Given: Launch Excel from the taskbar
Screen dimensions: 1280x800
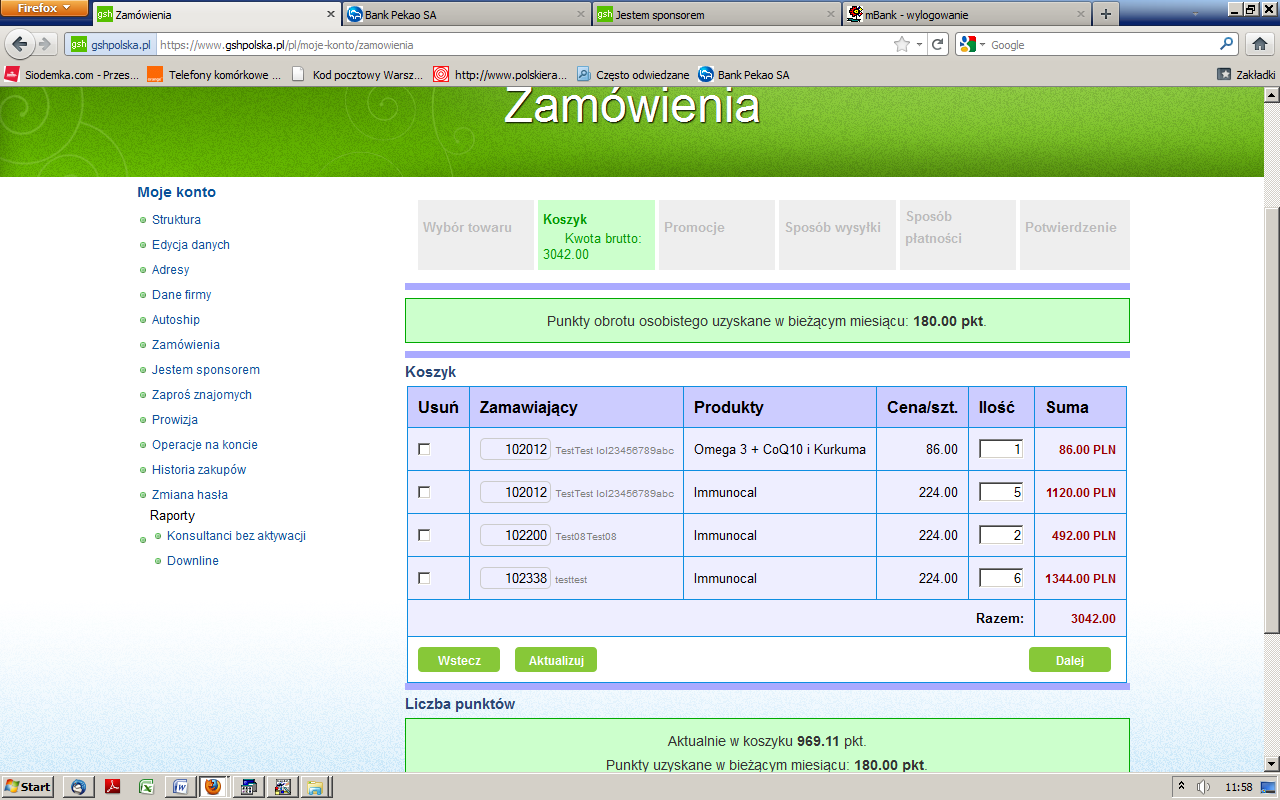Looking at the screenshot, I should pos(145,787).
